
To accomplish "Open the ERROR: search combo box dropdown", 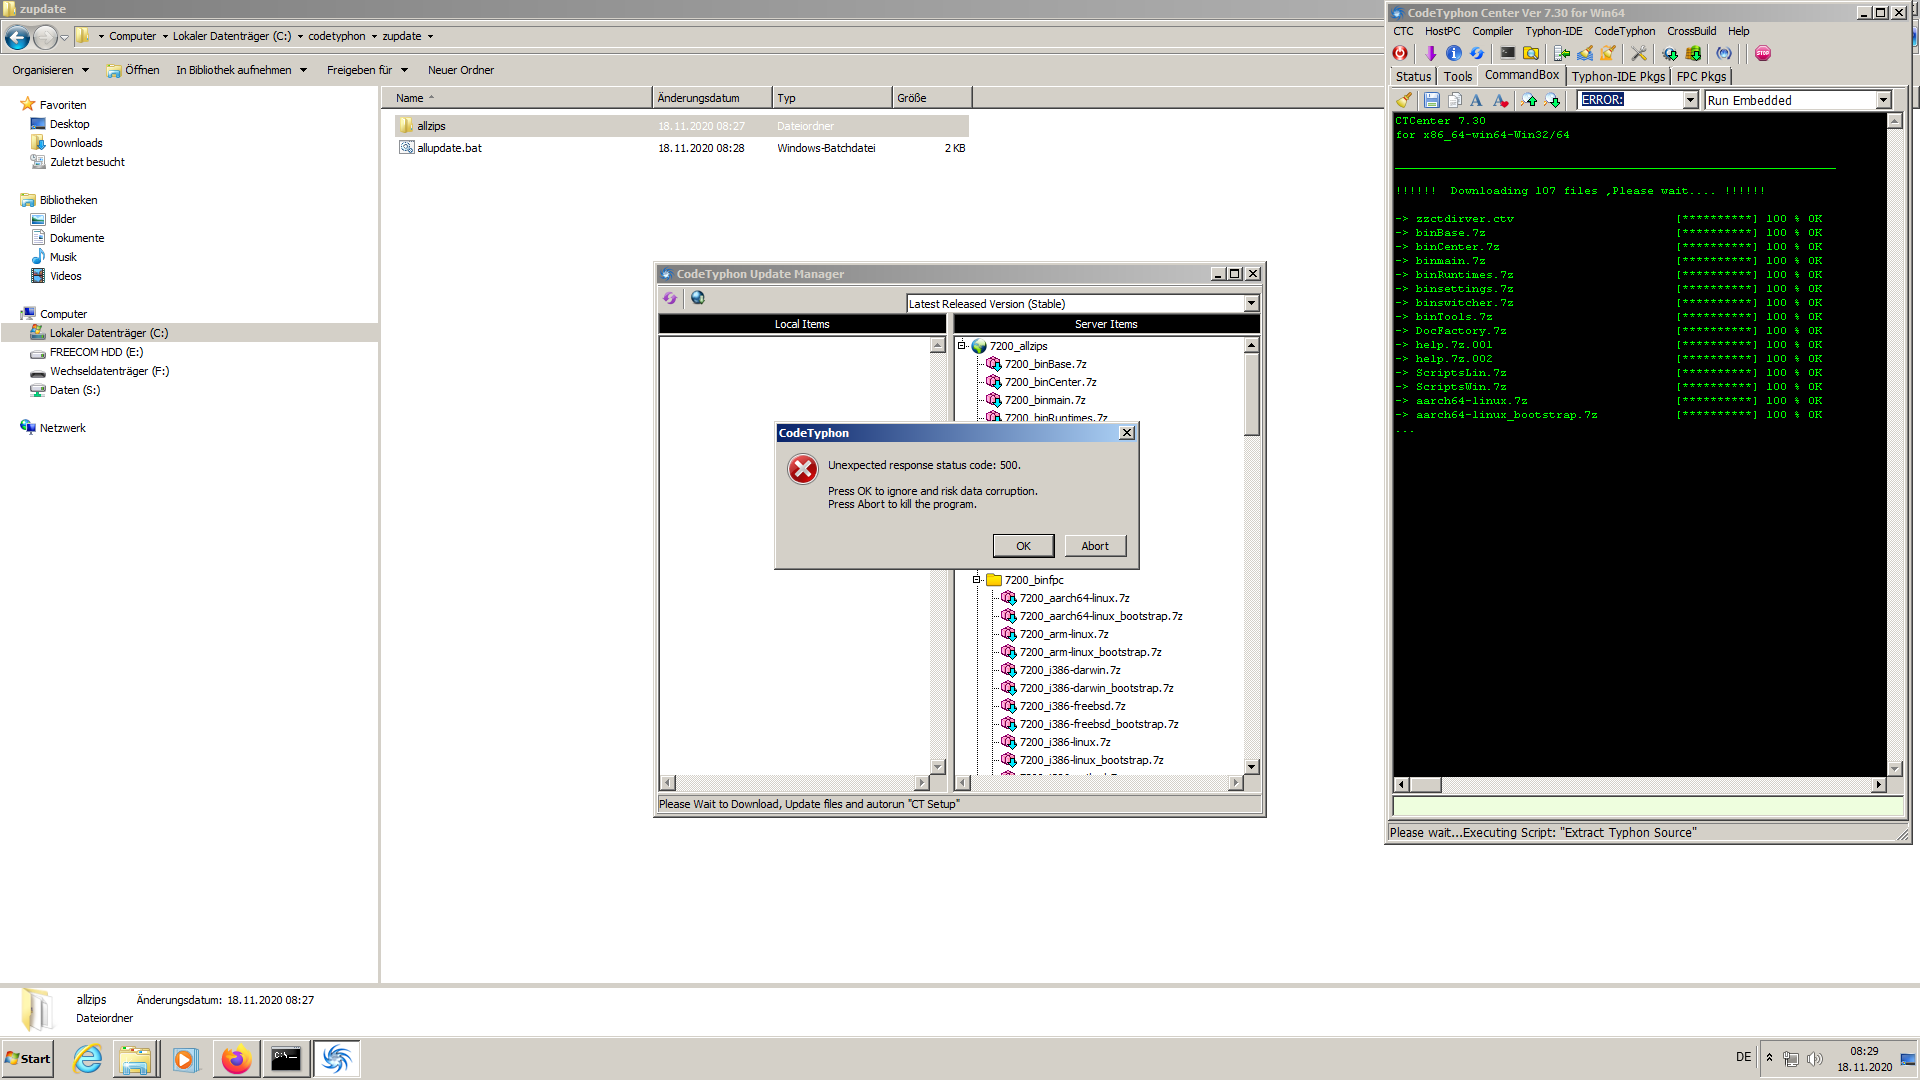I will point(1690,100).
